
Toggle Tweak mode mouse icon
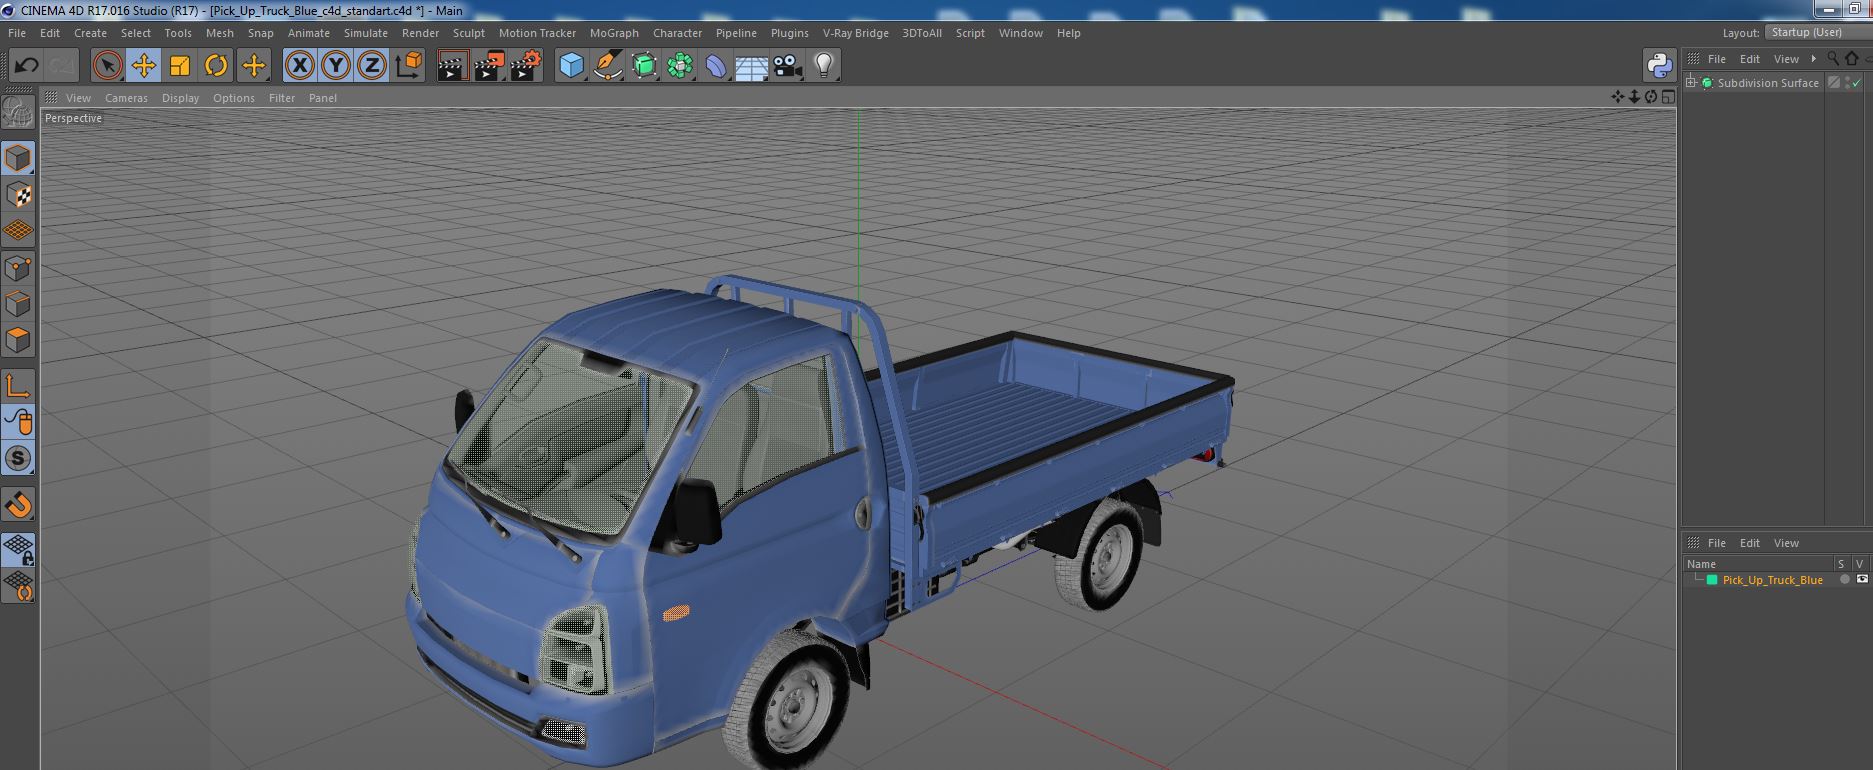point(18,422)
